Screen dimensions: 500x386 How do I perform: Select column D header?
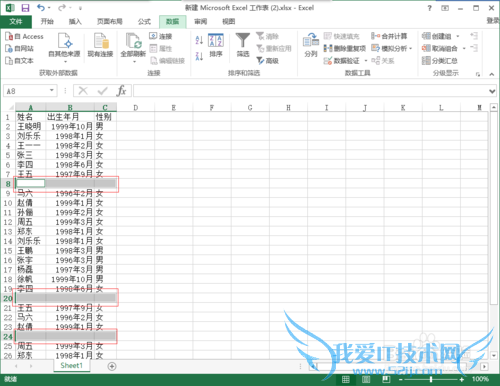tap(136, 108)
